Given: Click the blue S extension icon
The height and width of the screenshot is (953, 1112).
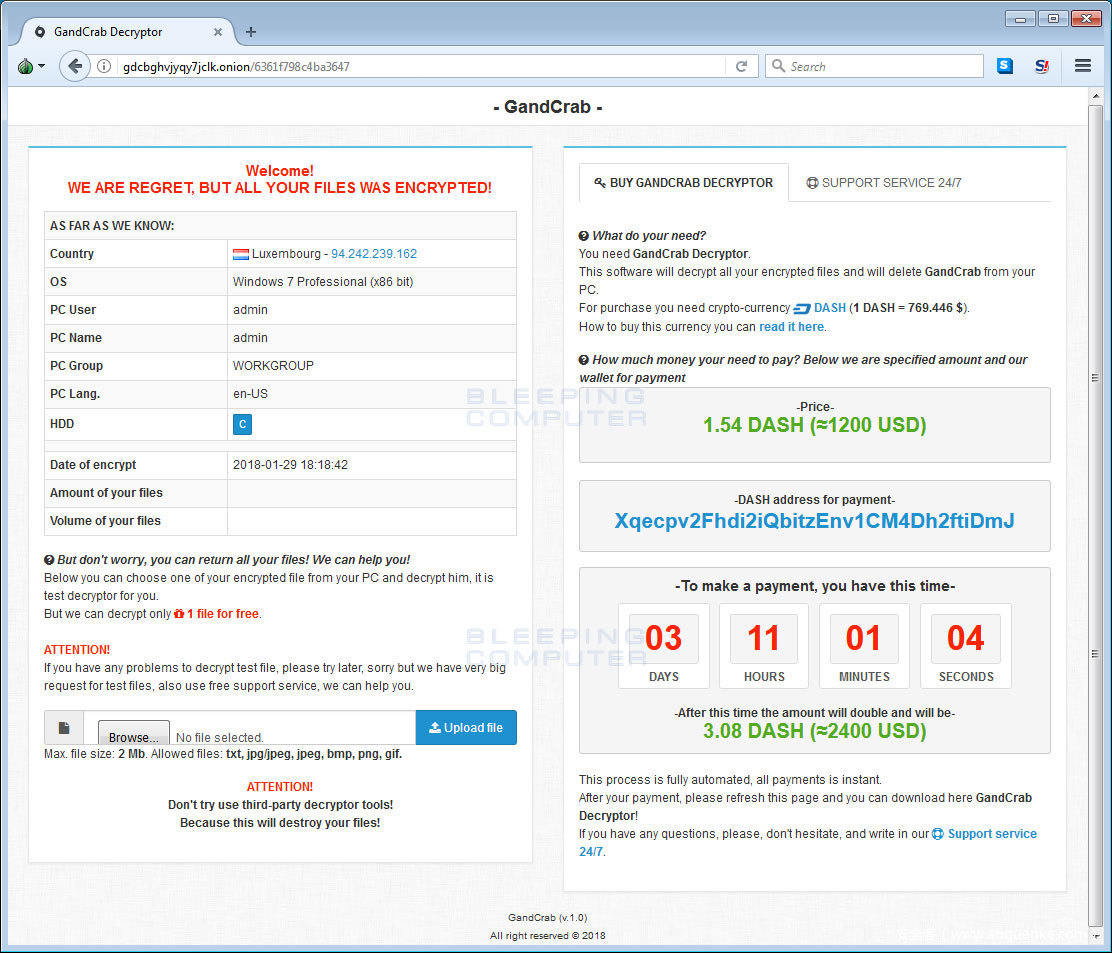Looking at the screenshot, I should [1005, 66].
